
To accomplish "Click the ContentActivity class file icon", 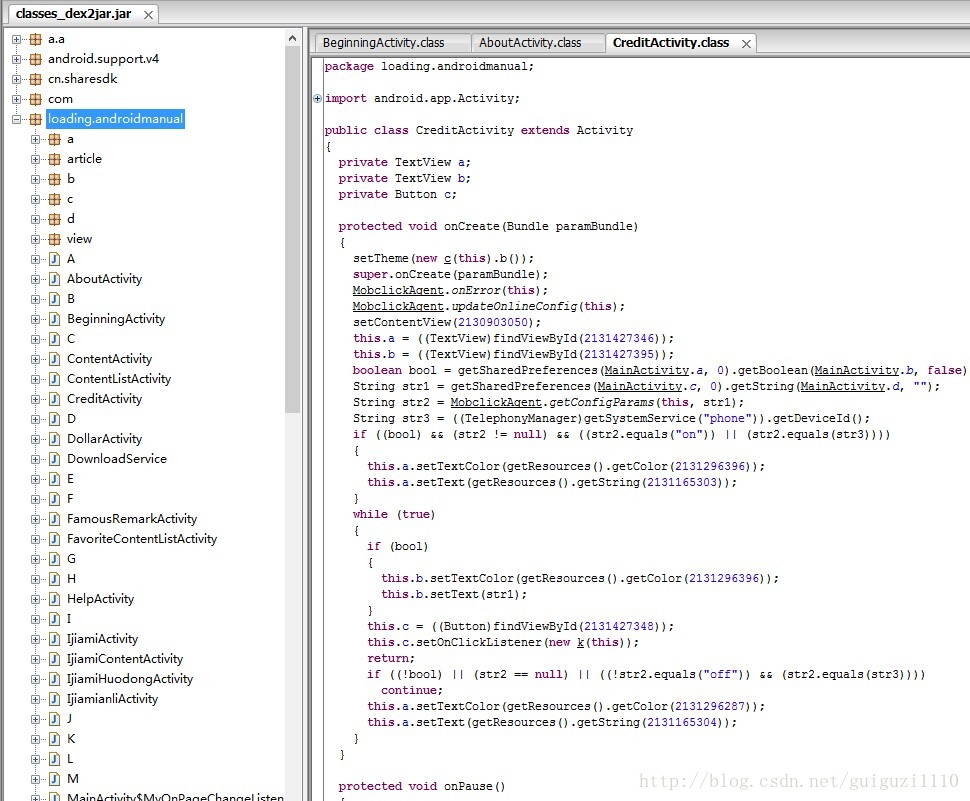I will [54, 359].
